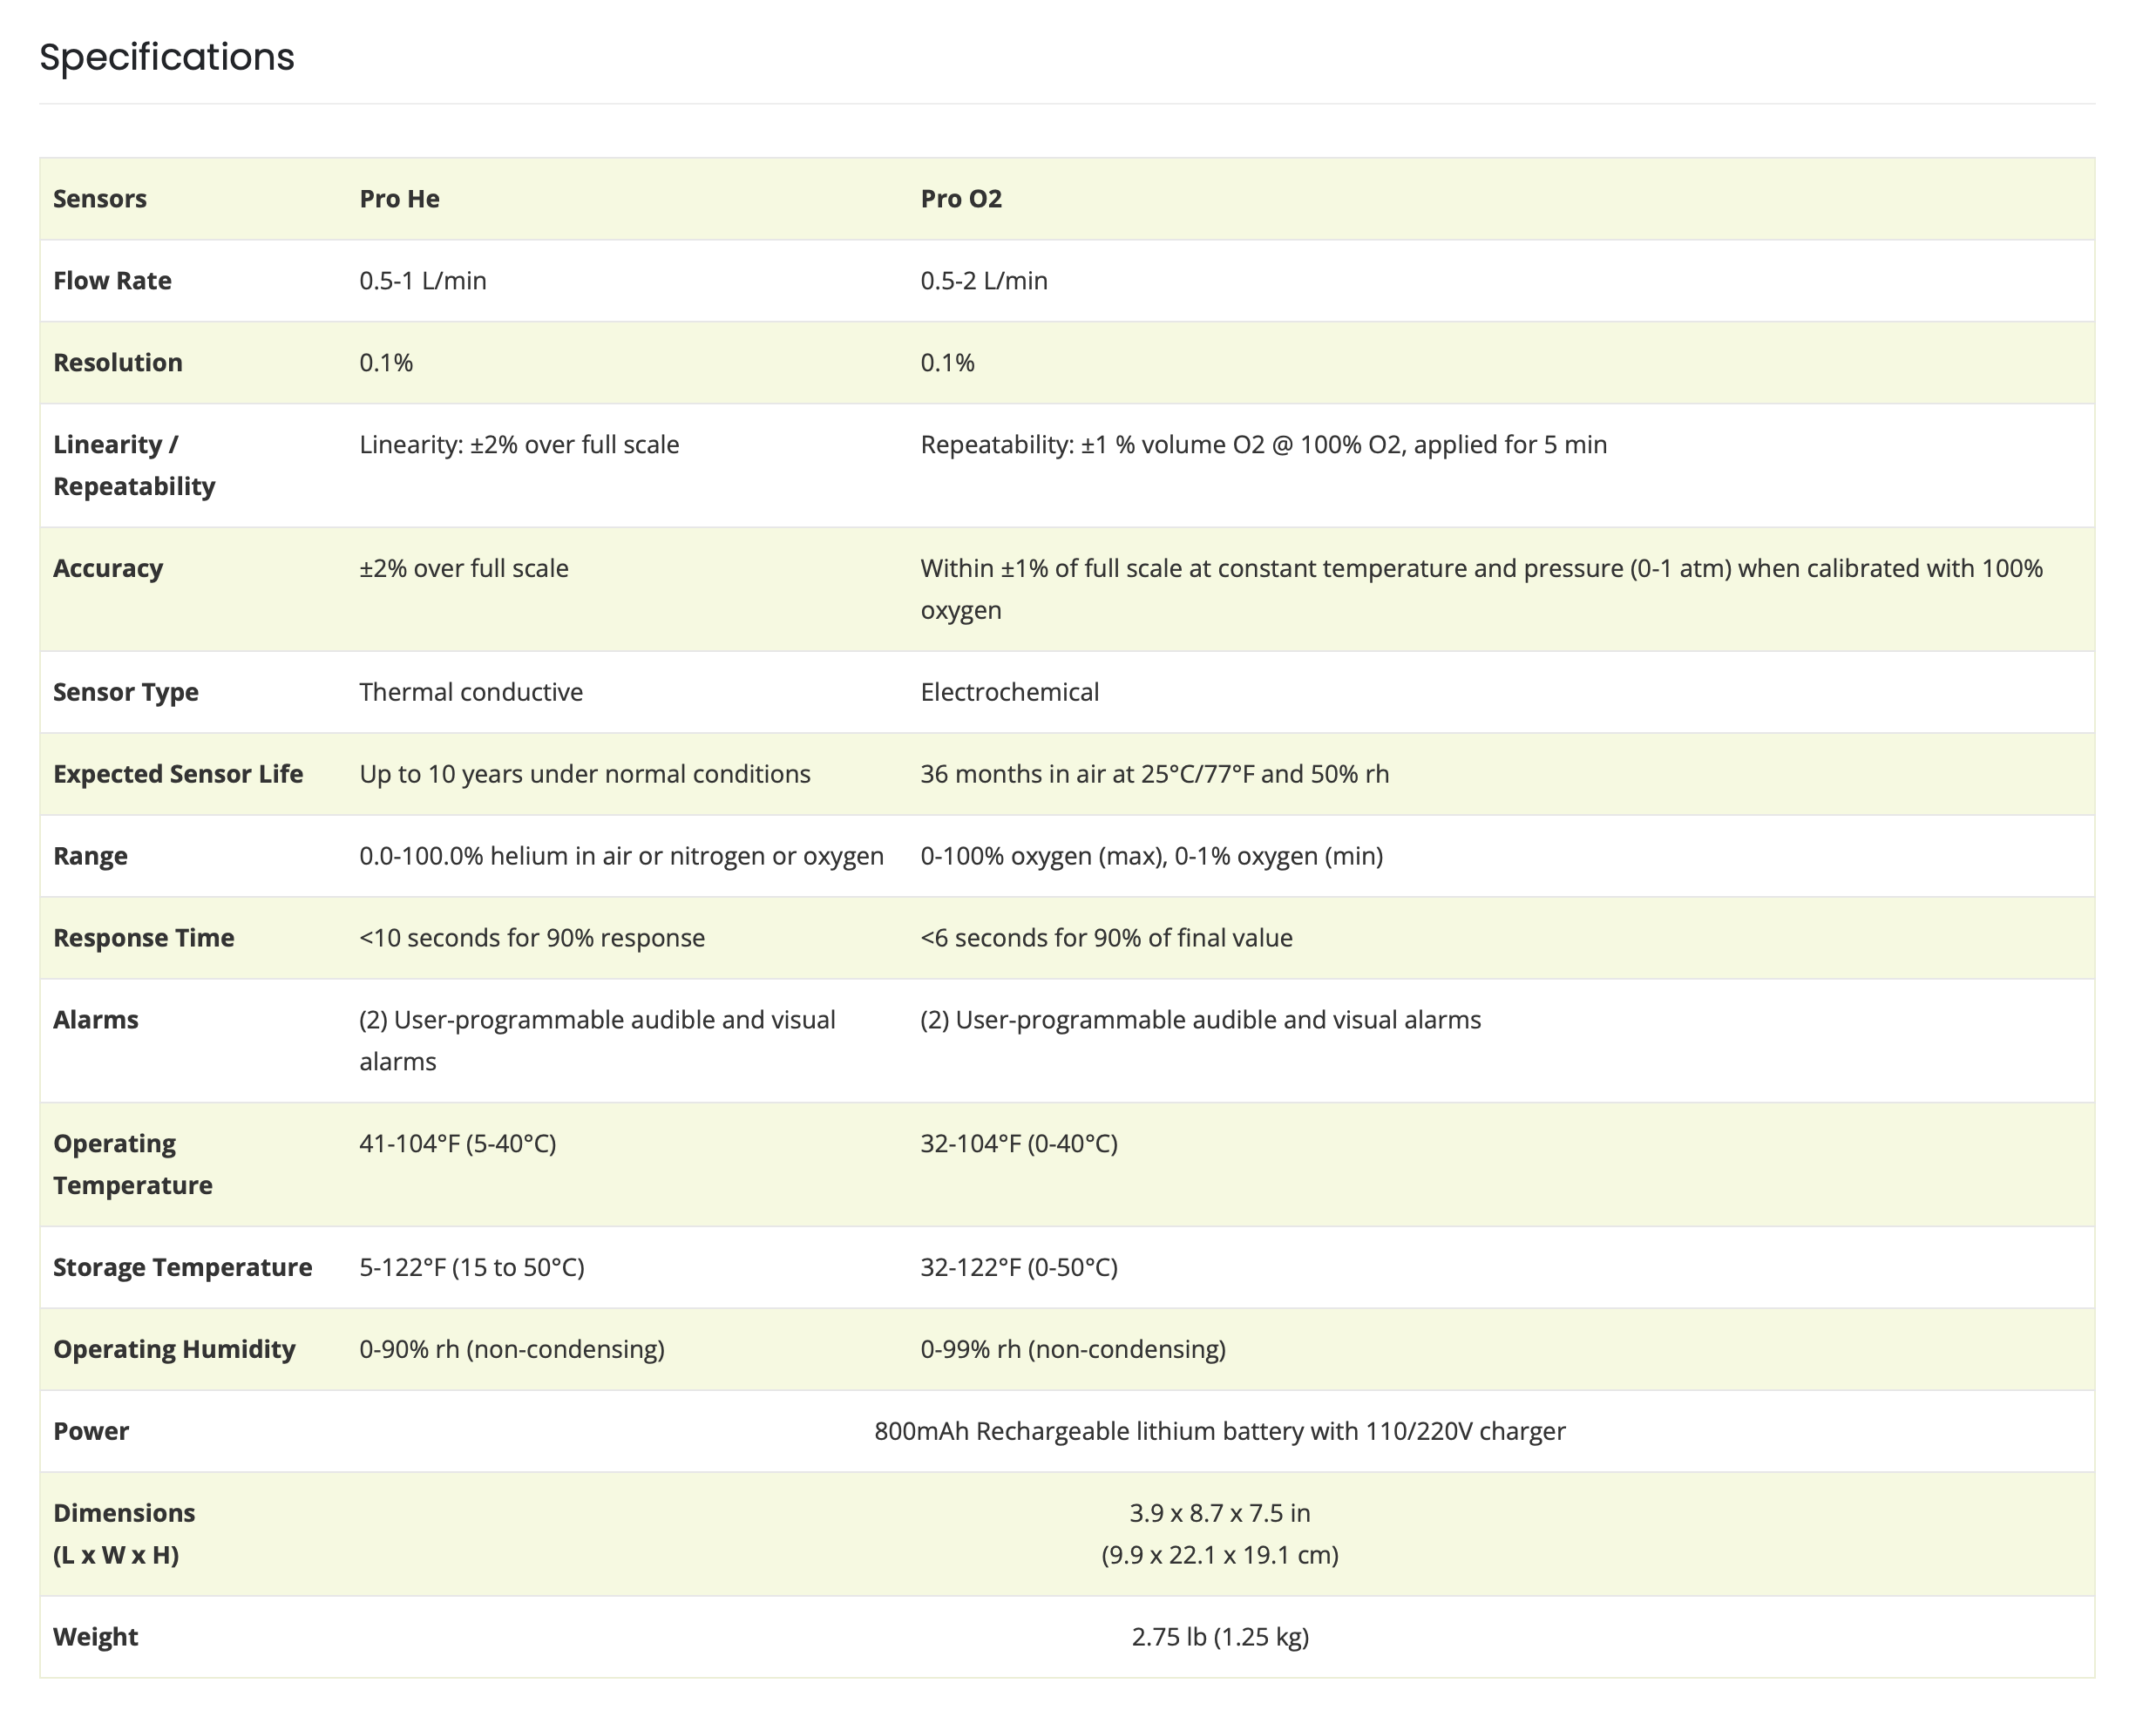This screenshot has width=2156, height=1724.
Task: Click the Electrochemical sensor type cell
Action: point(1009,692)
